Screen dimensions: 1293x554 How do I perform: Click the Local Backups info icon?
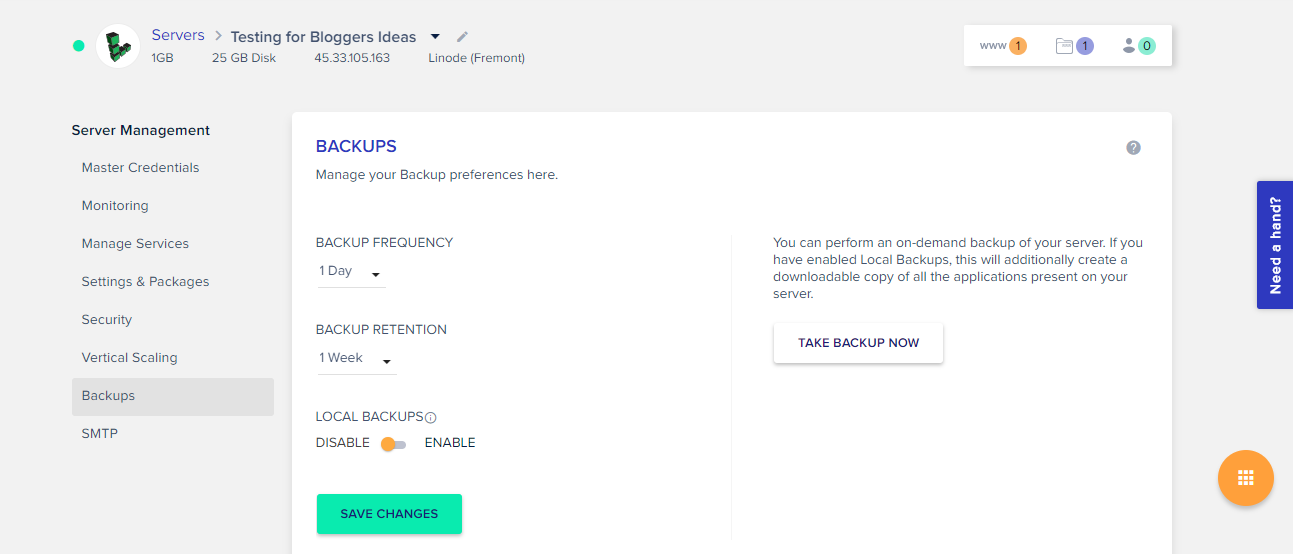(x=431, y=418)
